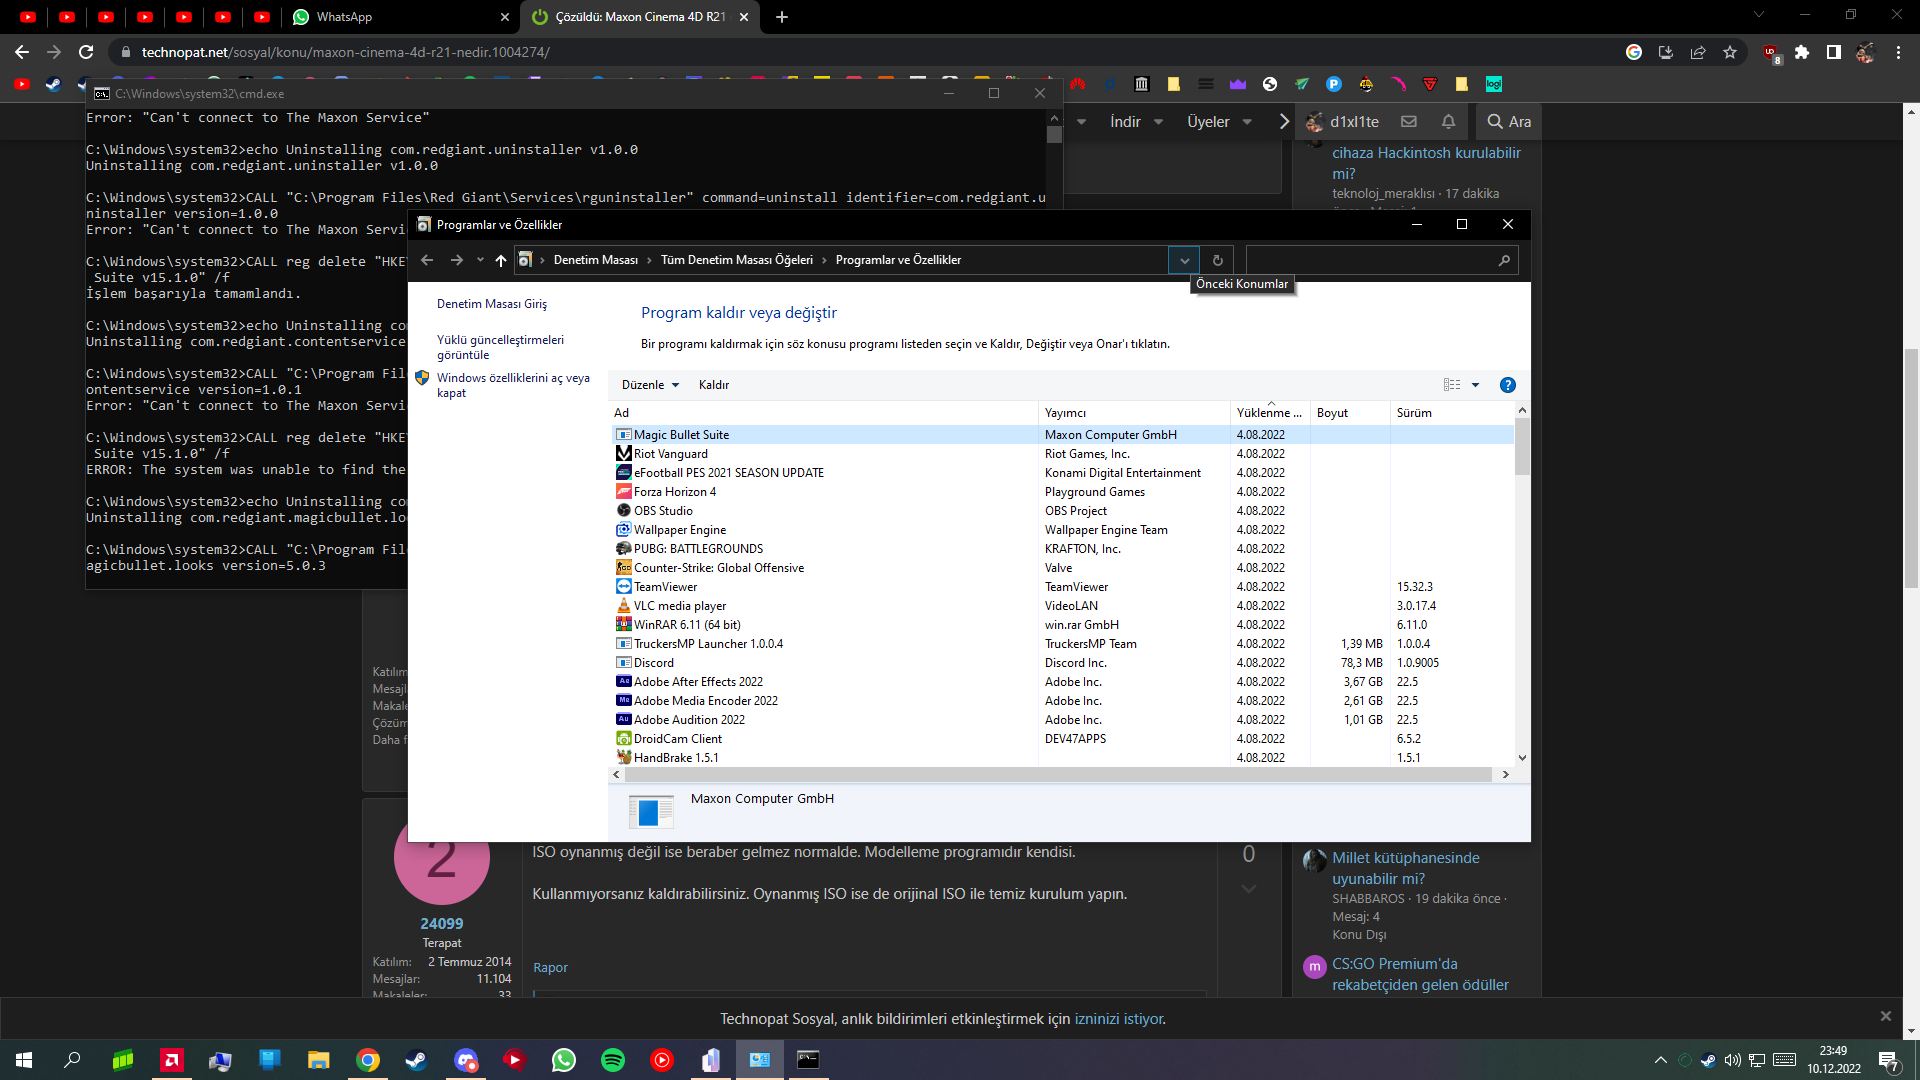Click the search magnifier in the Control Panel search box
Viewport: 1920px width, 1080px height.
pyautogui.click(x=1503, y=260)
